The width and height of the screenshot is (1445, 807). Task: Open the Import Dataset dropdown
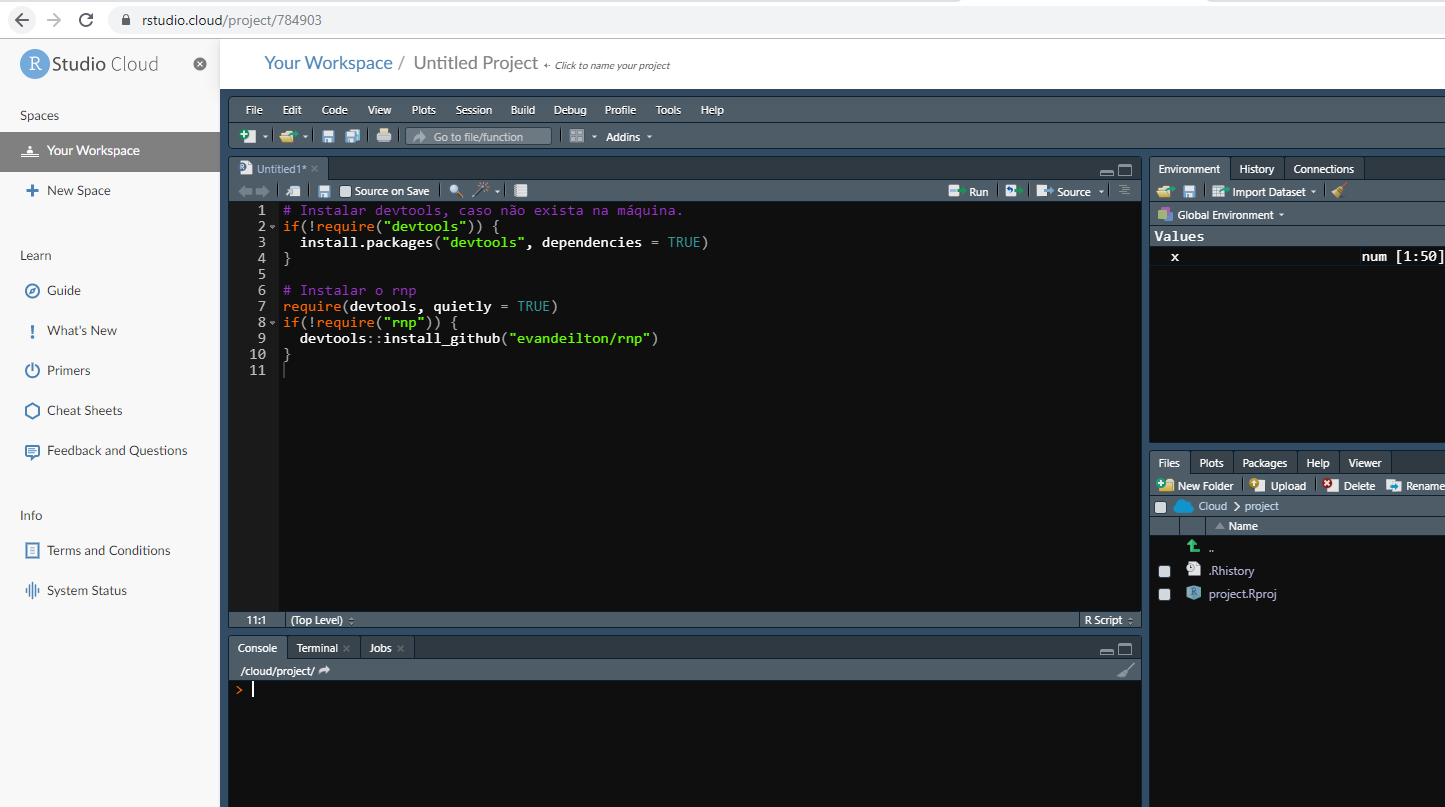[1265, 192]
